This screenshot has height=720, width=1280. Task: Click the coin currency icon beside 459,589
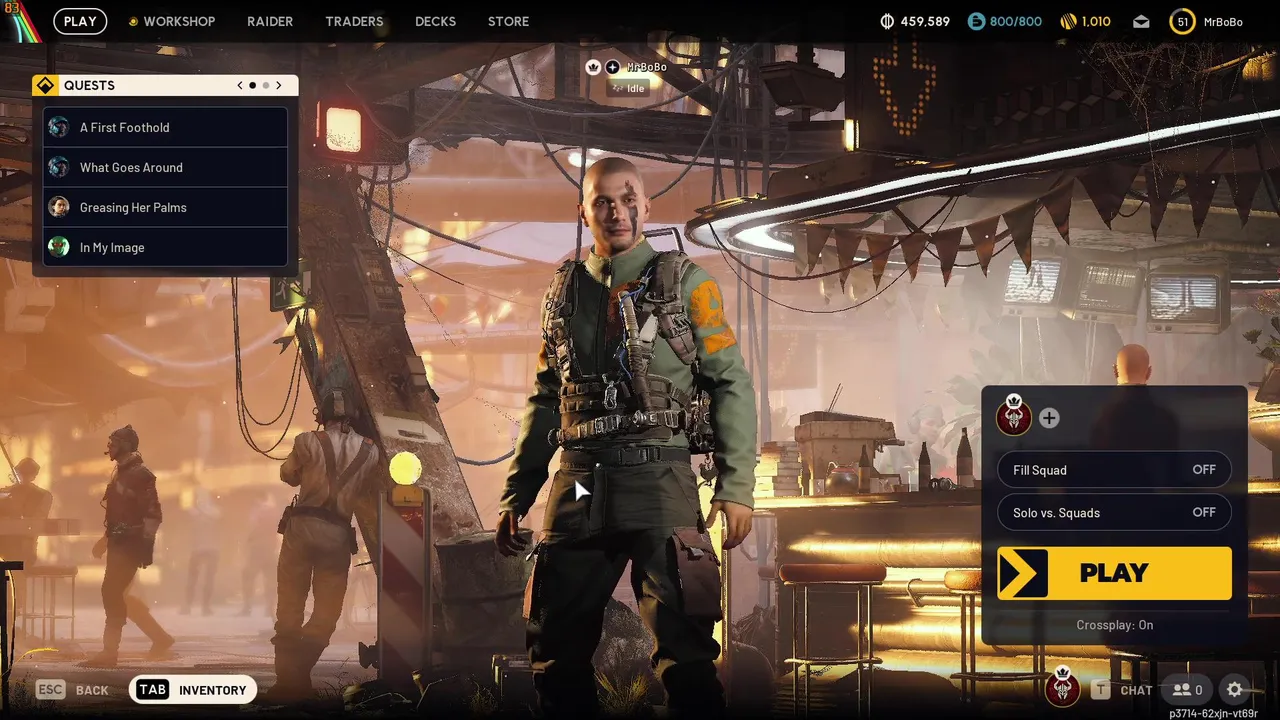tap(886, 21)
